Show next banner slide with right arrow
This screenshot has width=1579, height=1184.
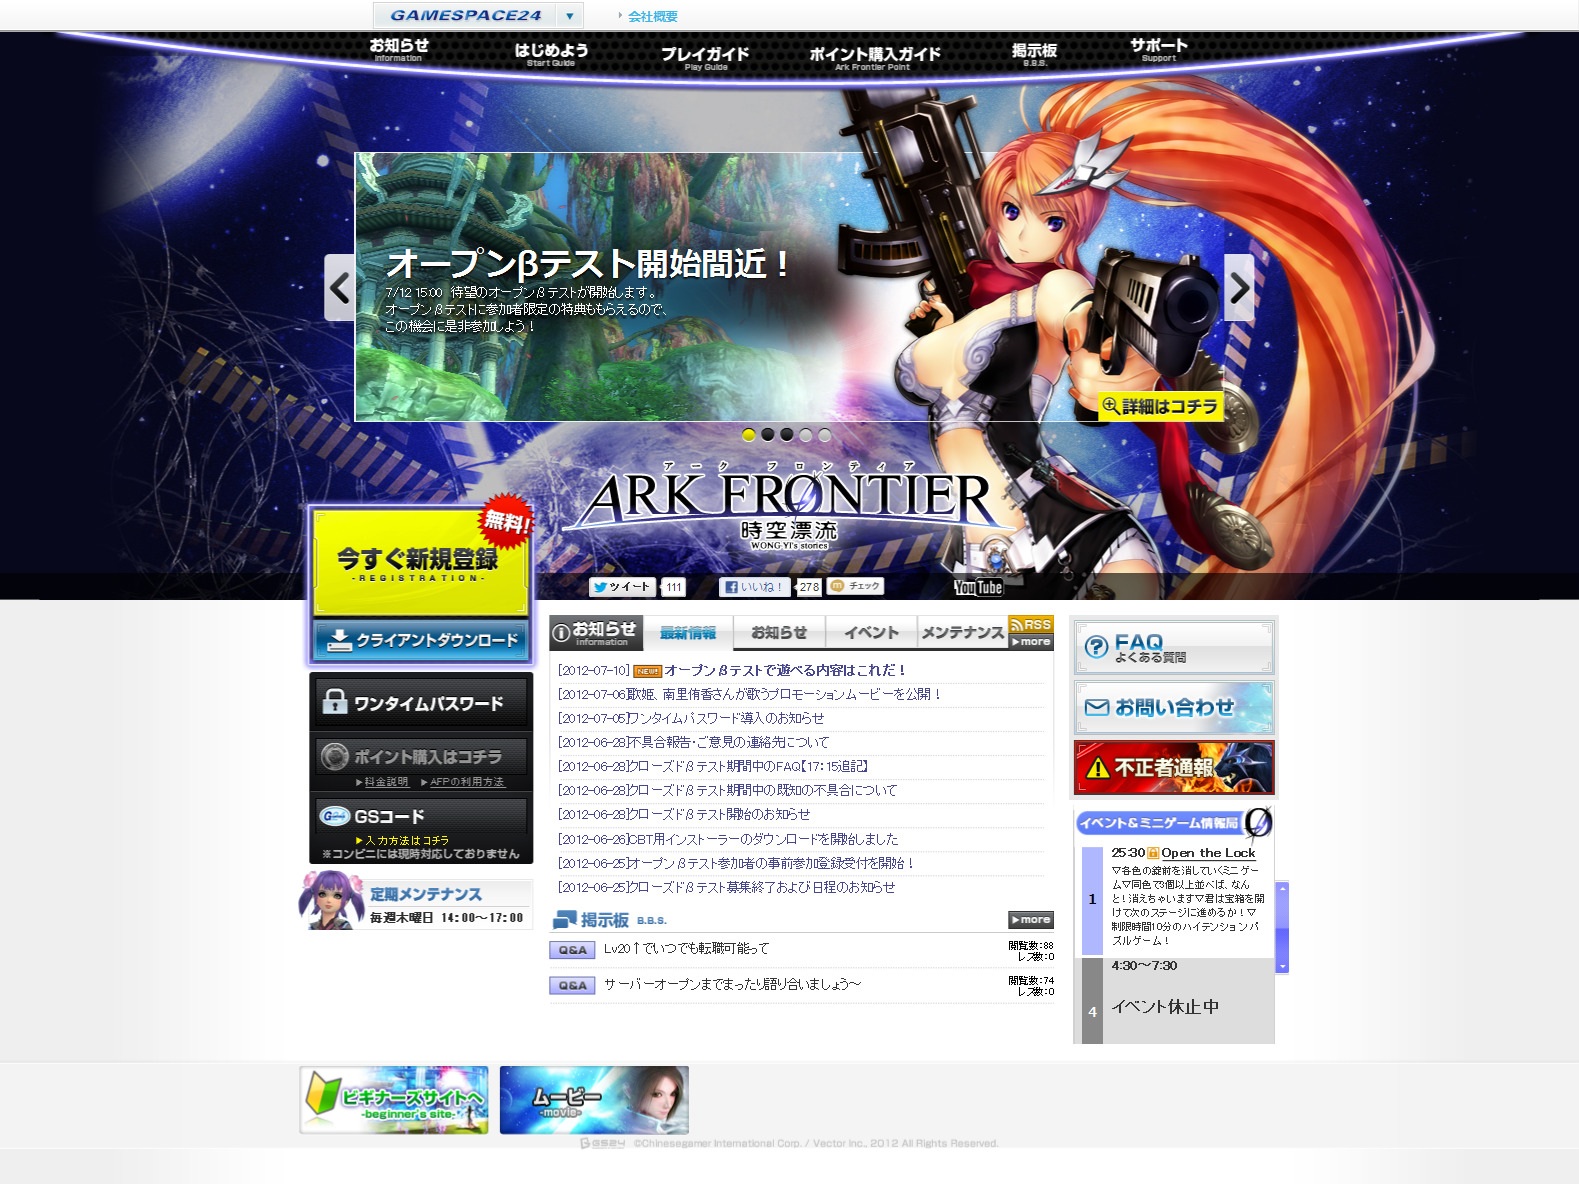[x=1239, y=288]
